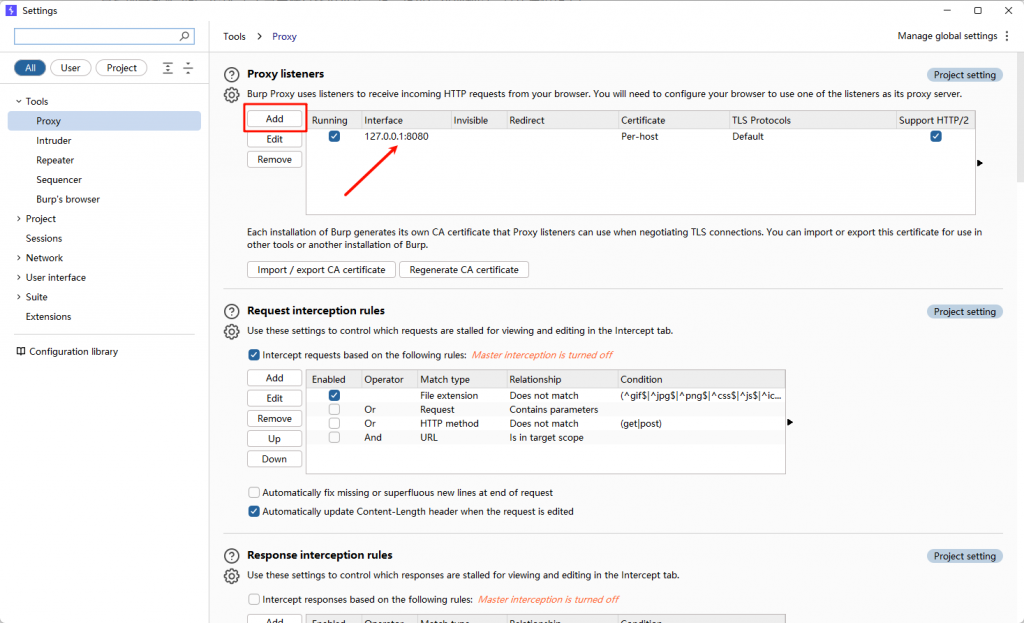
Task: Select the All settings filter
Action: pyautogui.click(x=30, y=68)
